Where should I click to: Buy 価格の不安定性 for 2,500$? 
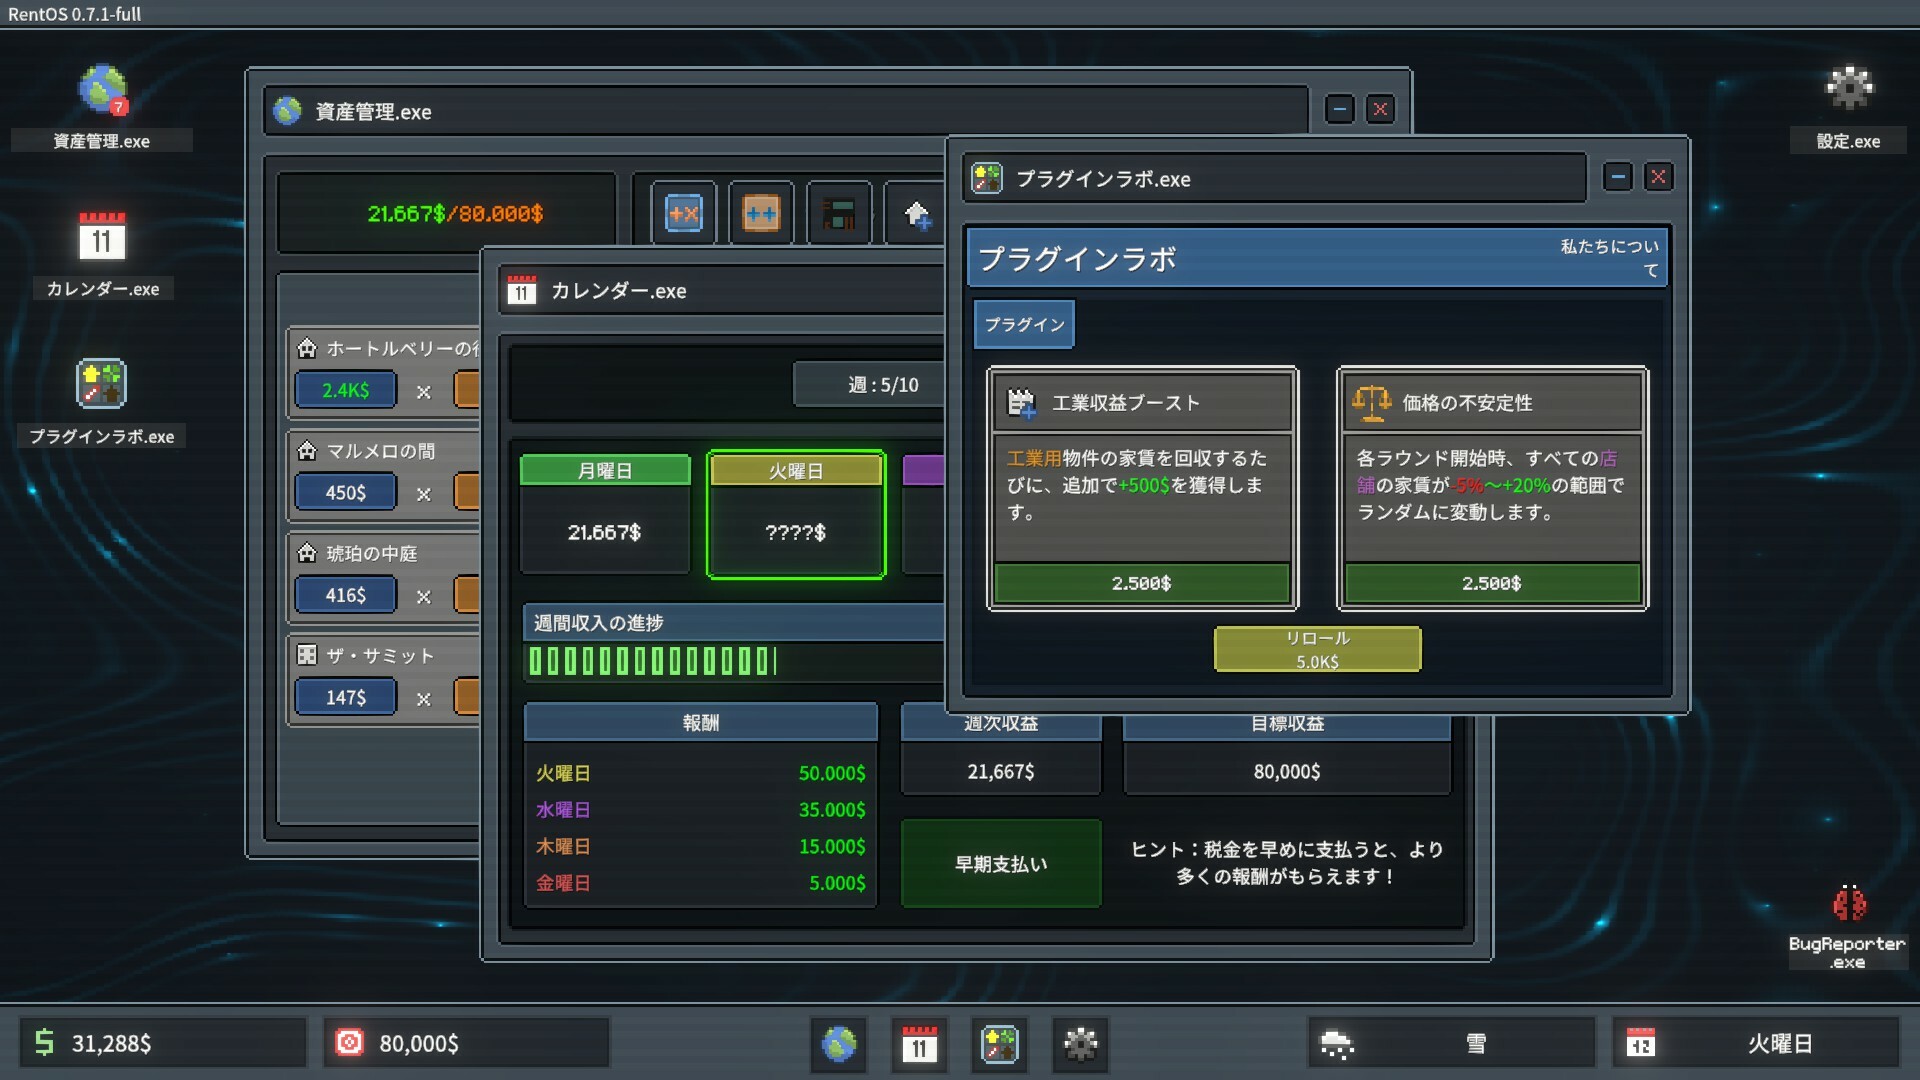coord(1492,583)
